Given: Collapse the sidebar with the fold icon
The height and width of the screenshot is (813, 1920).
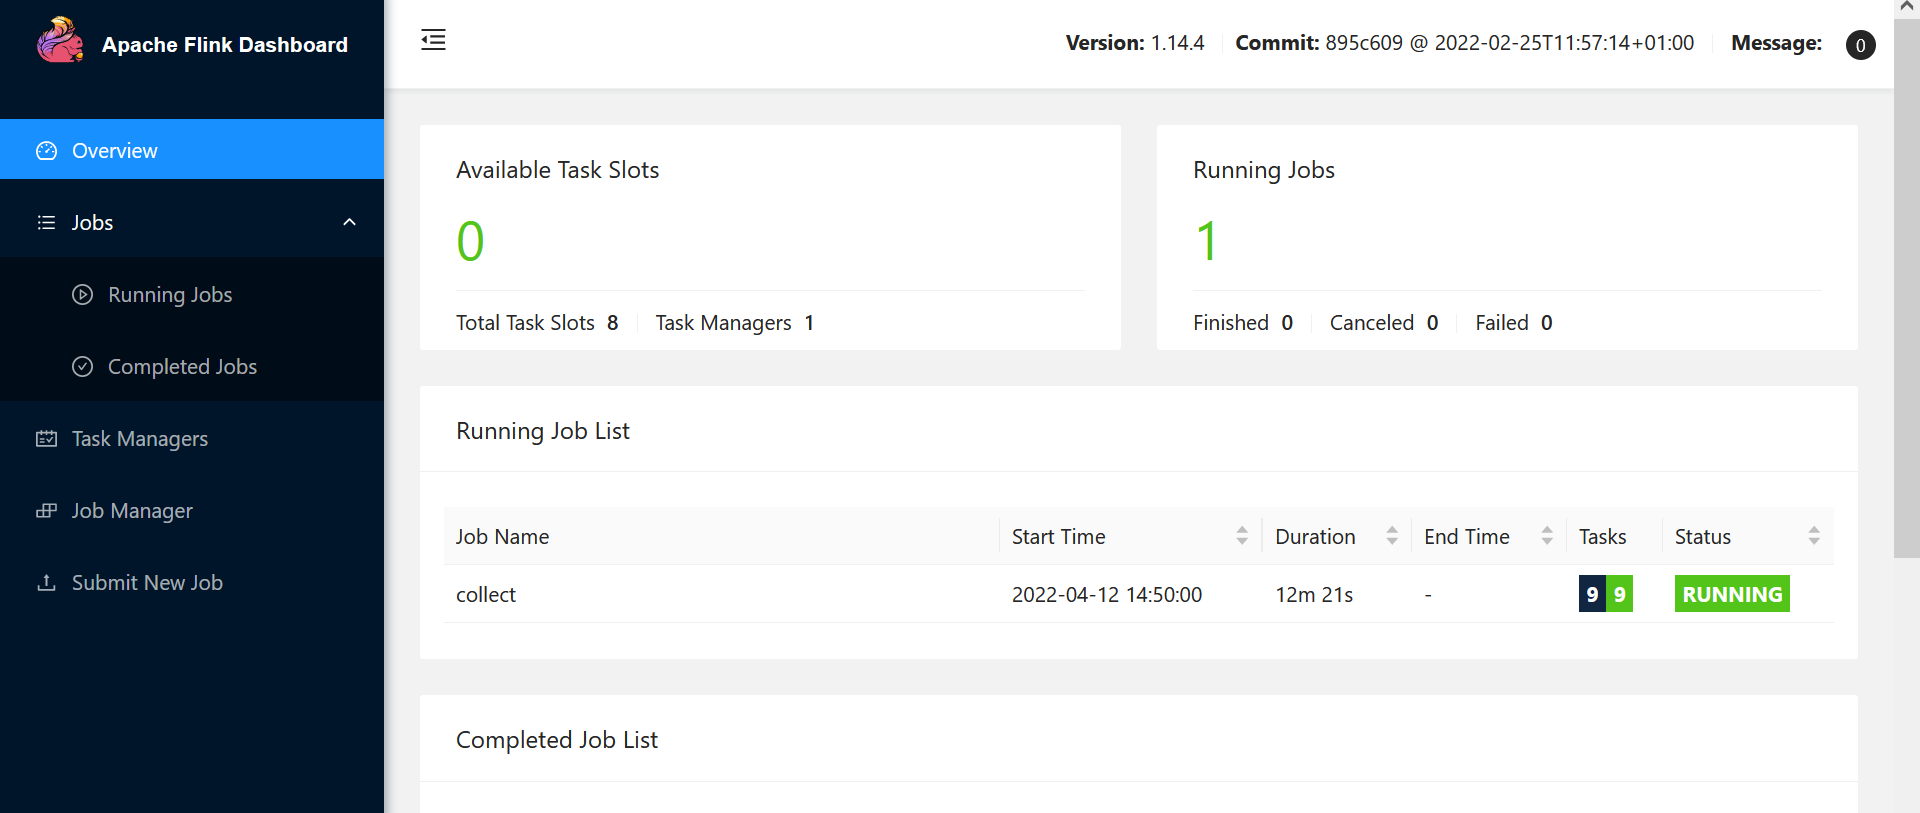Looking at the screenshot, I should pos(433,40).
